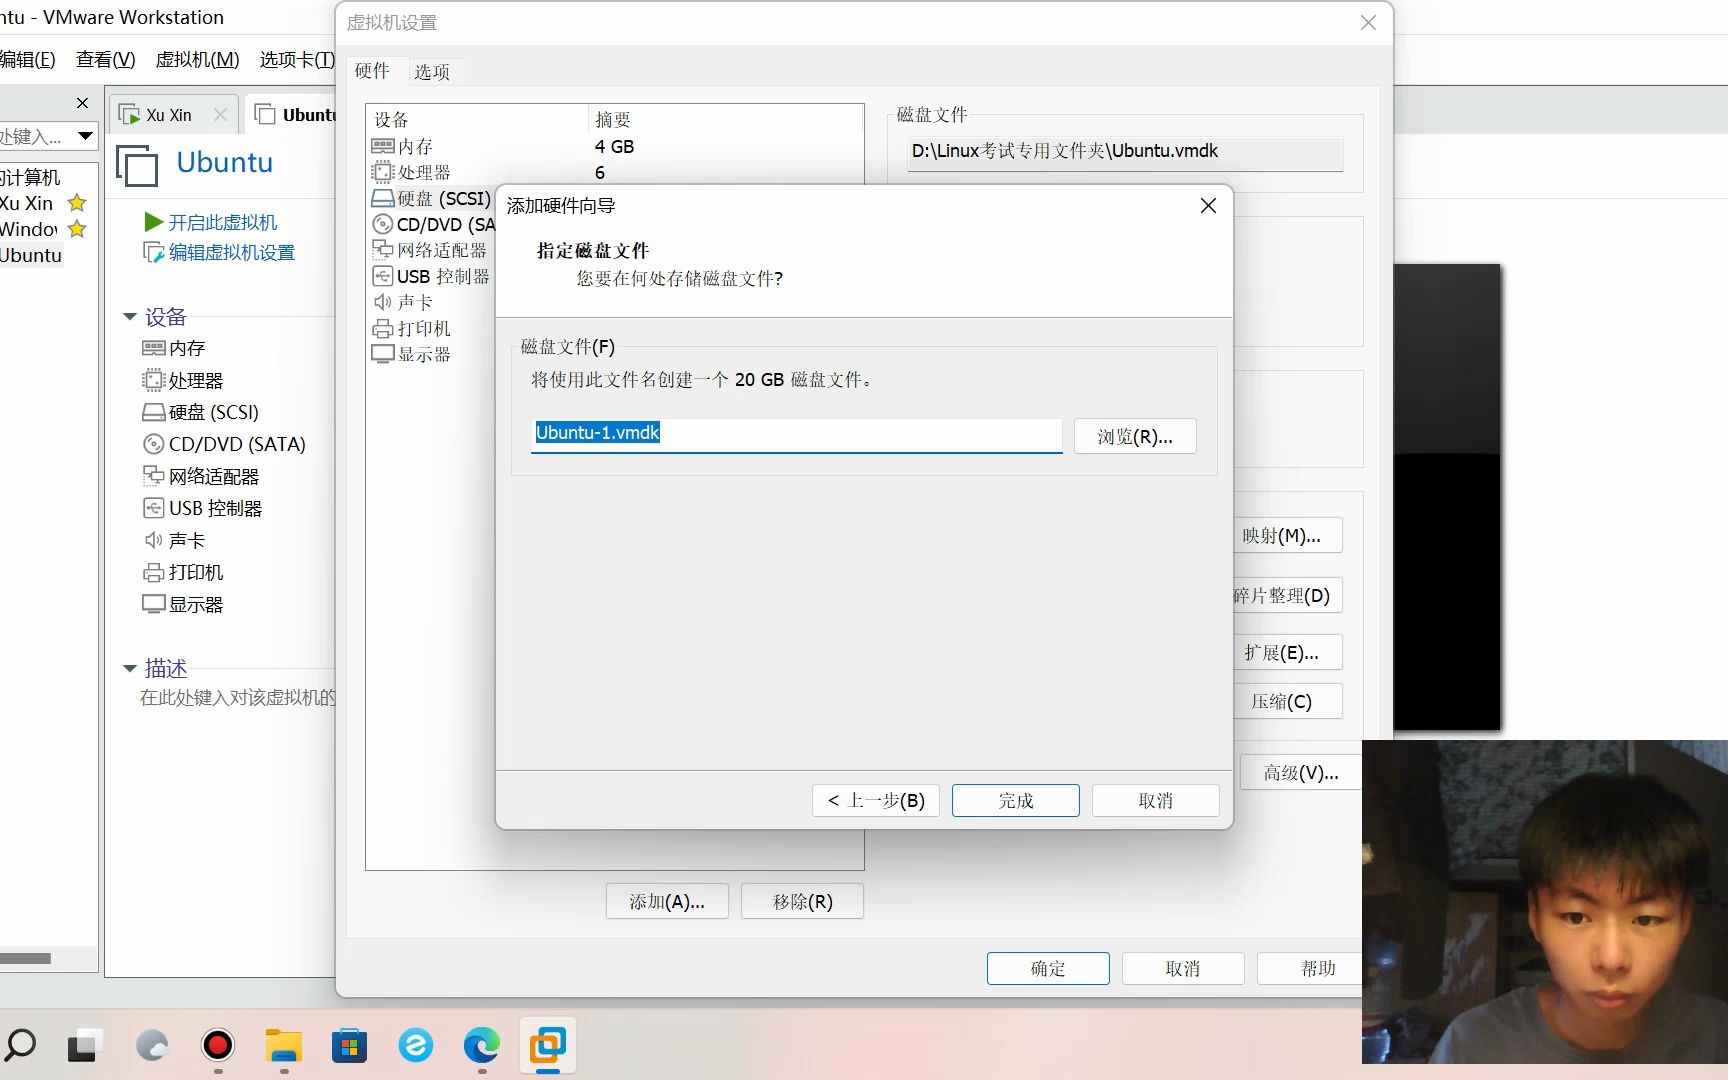Select the CD/DVD device icon in settings list
1728x1080 pixels.
tap(382, 224)
